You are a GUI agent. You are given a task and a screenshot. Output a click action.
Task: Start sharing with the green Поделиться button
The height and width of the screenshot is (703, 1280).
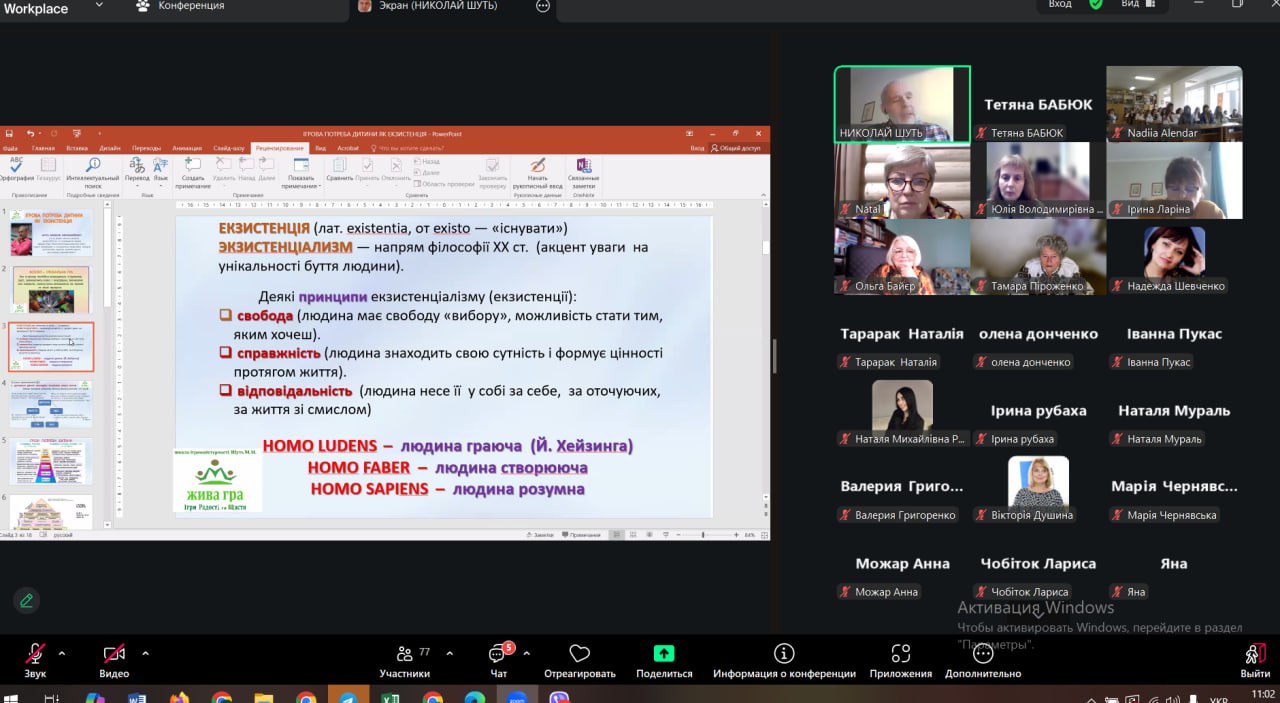pyautogui.click(x=664, y=655)
